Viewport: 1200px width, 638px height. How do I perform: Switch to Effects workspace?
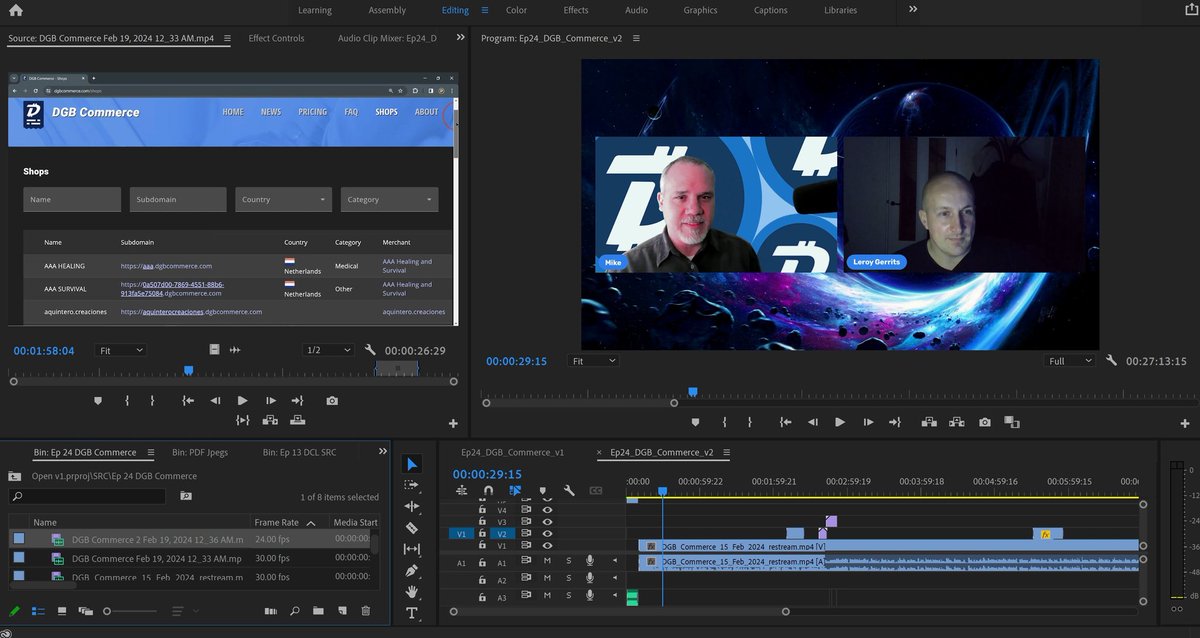[576, 10]
